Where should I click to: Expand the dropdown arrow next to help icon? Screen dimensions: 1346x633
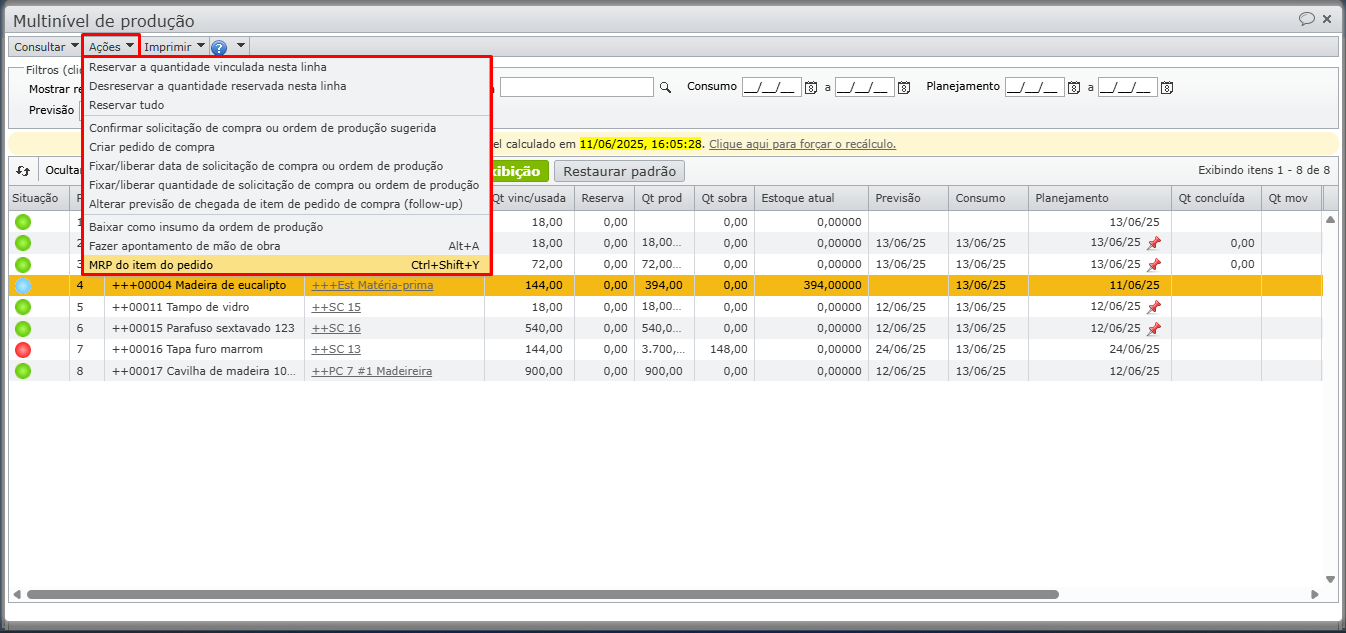[x=241, y=47]
